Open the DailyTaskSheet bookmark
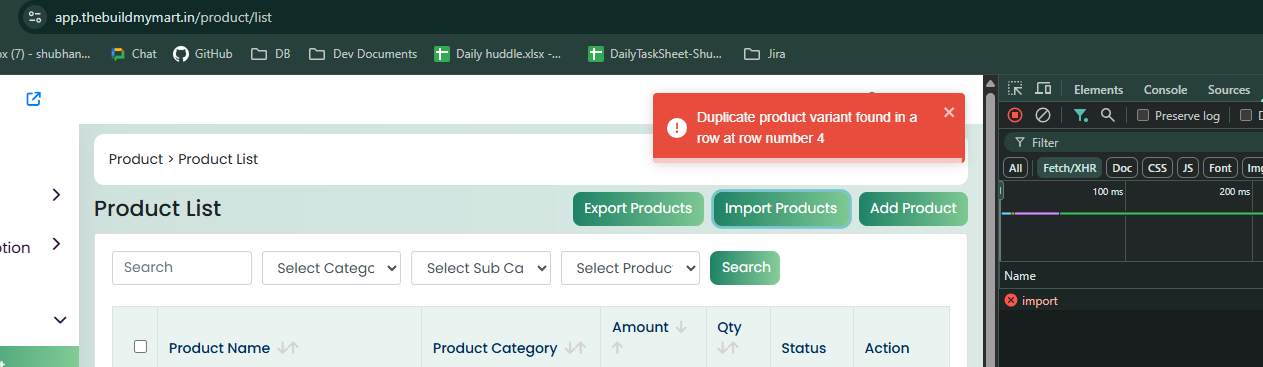This screenshot has height=367, width=1263. click(654, 54)
